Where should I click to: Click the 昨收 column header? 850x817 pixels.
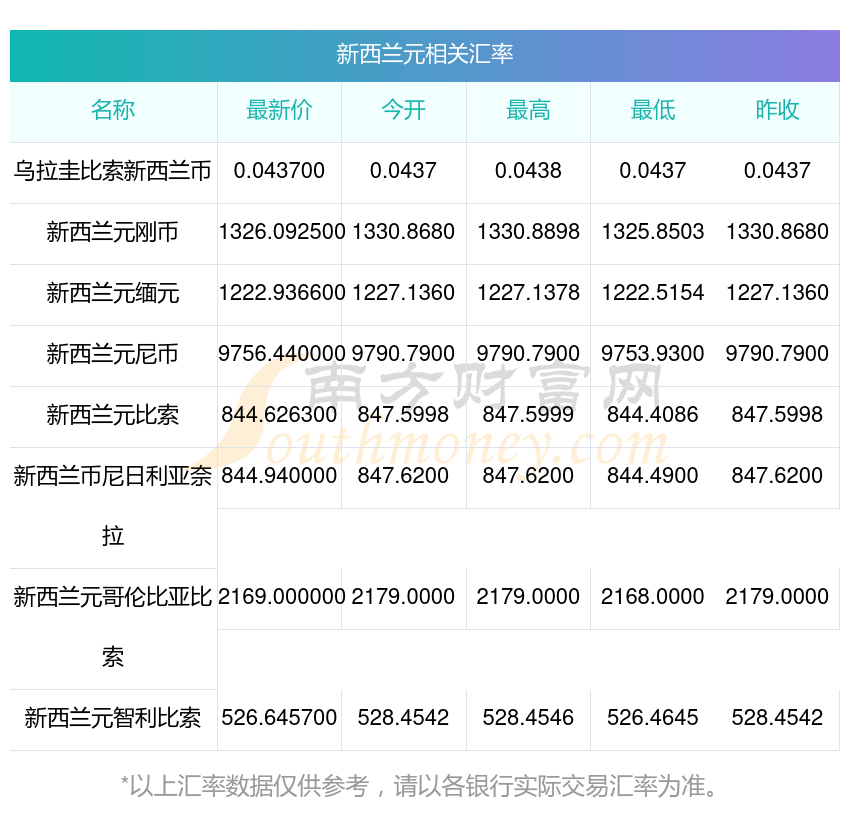pyautogui.click(x=777, y=110)
